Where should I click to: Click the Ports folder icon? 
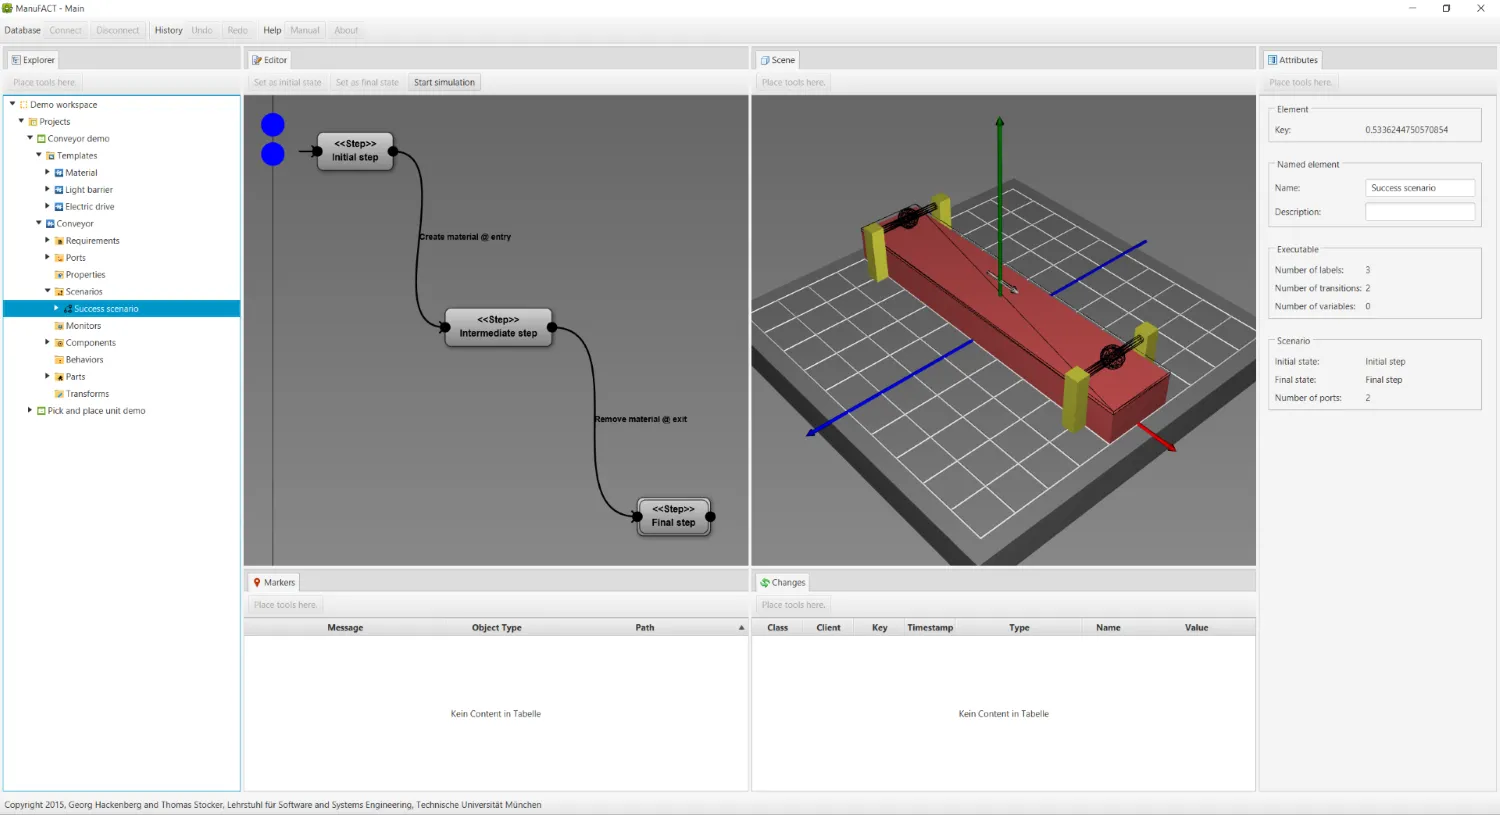[x=59, y=258]
